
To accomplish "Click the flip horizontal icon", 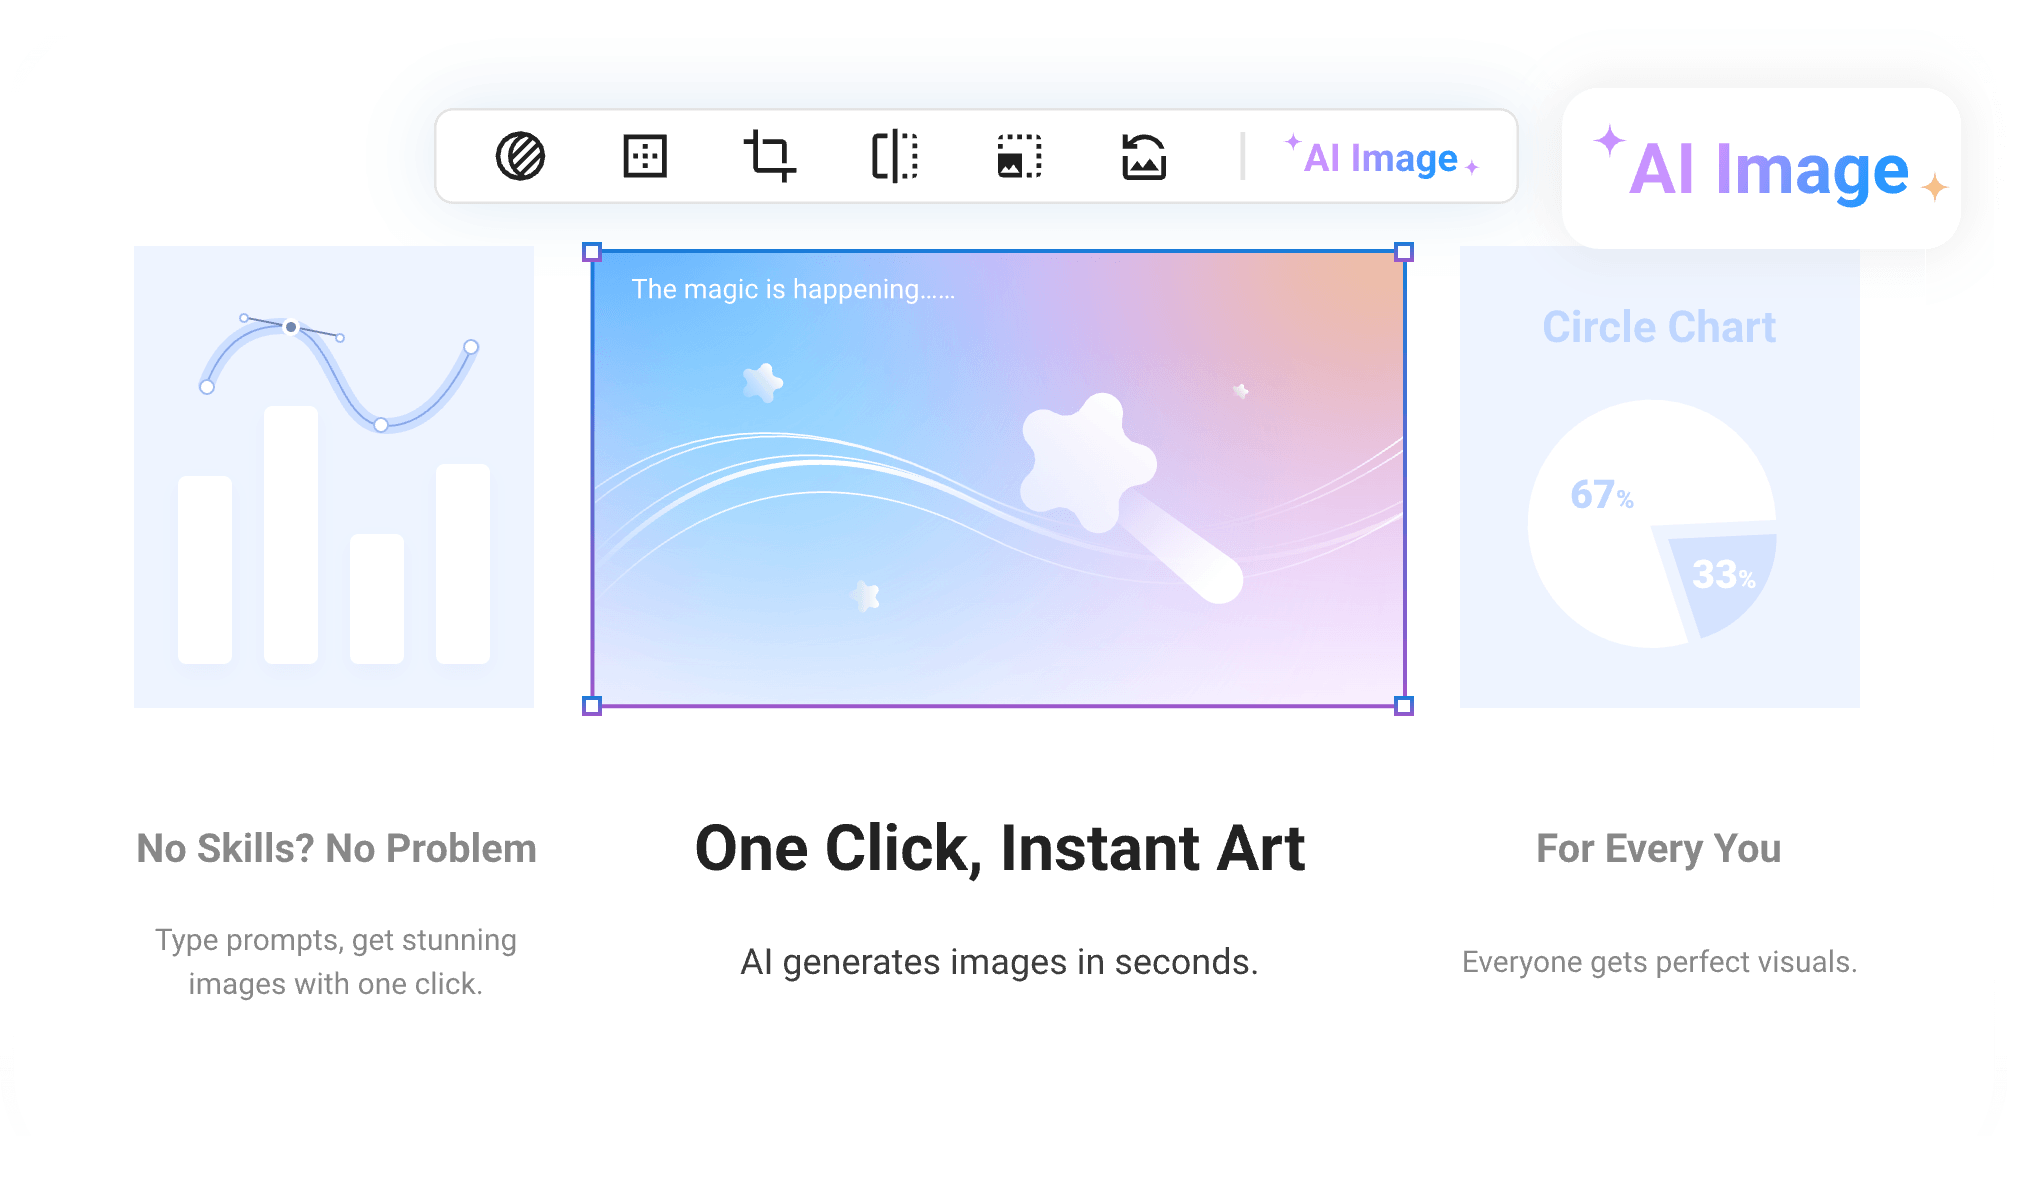I will tap(895, 156).
